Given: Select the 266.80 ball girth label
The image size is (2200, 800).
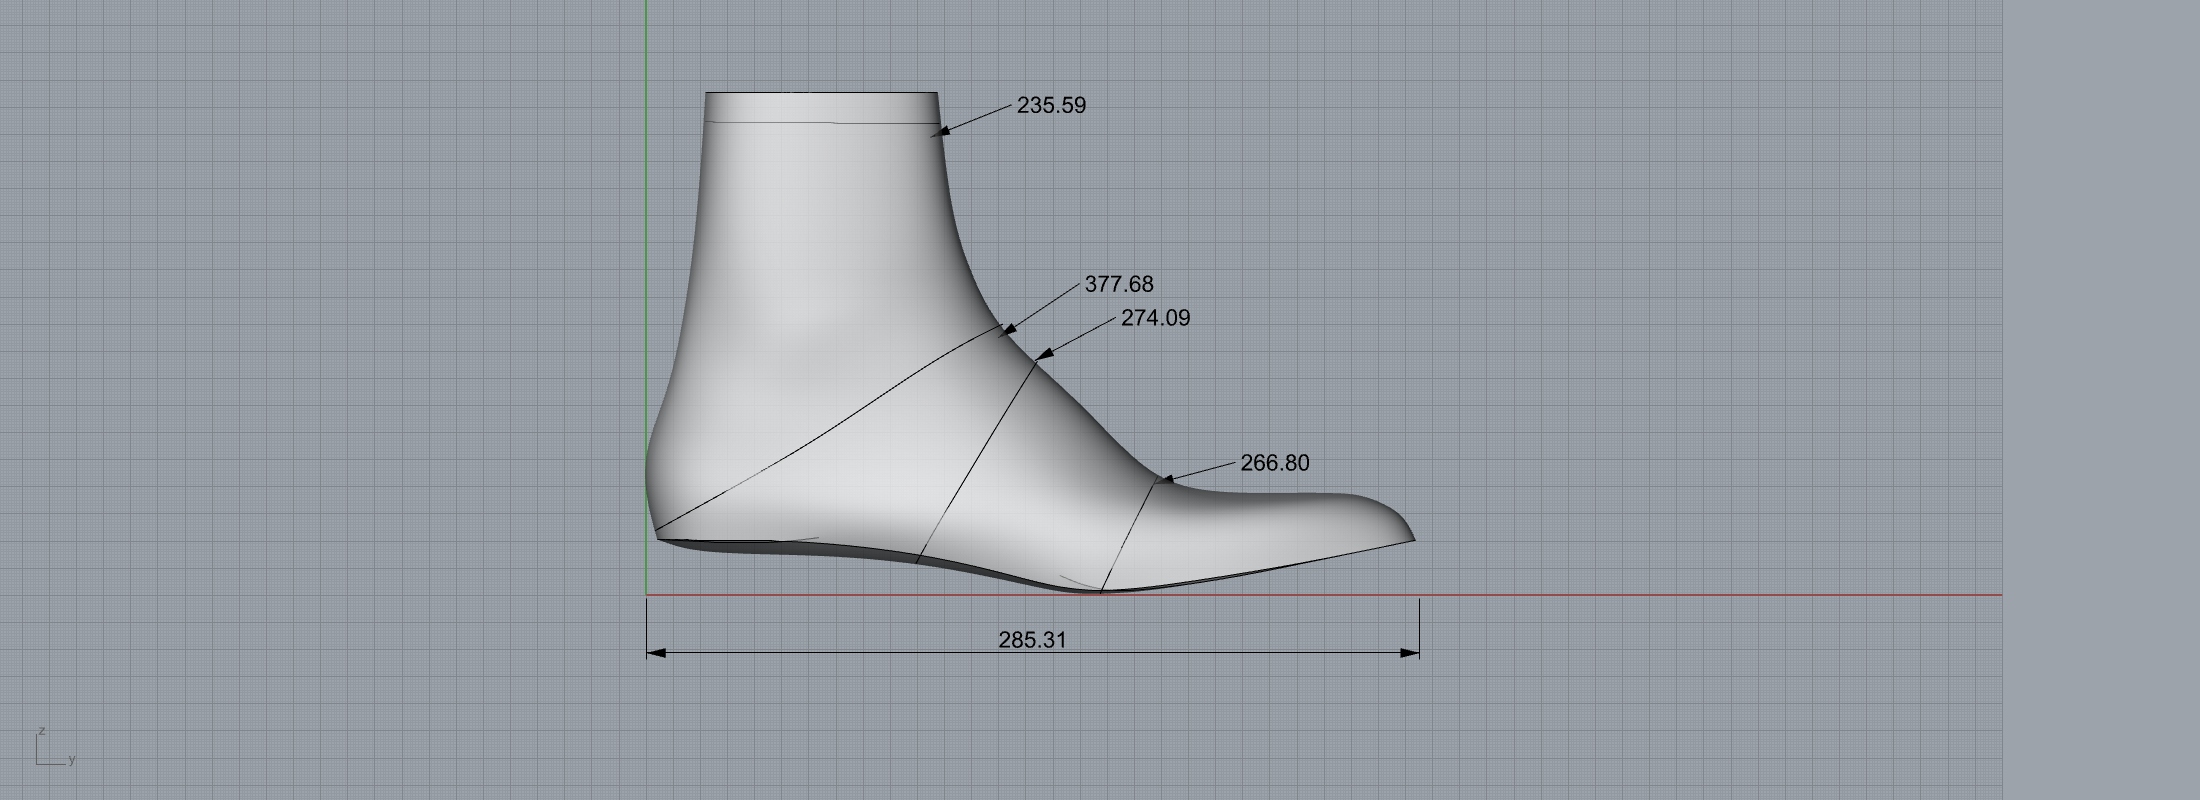Looking at the screenshot, I should point(1274,463).
